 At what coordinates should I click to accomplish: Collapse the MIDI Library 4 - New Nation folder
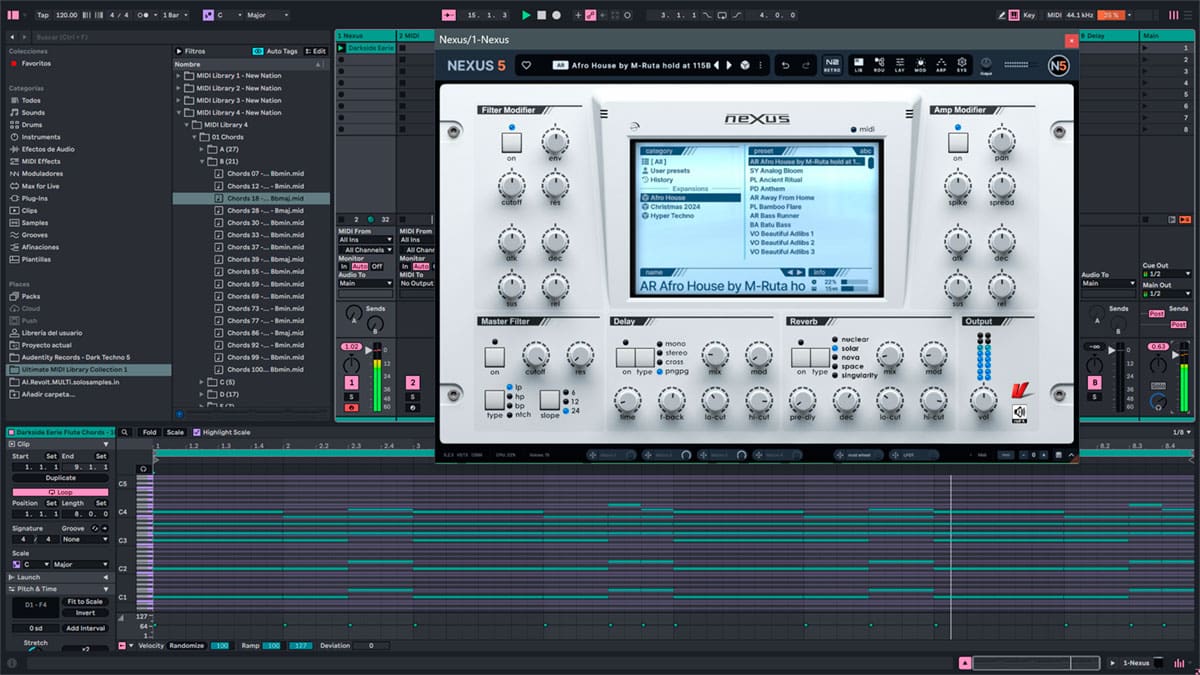[x=179, y=113]
